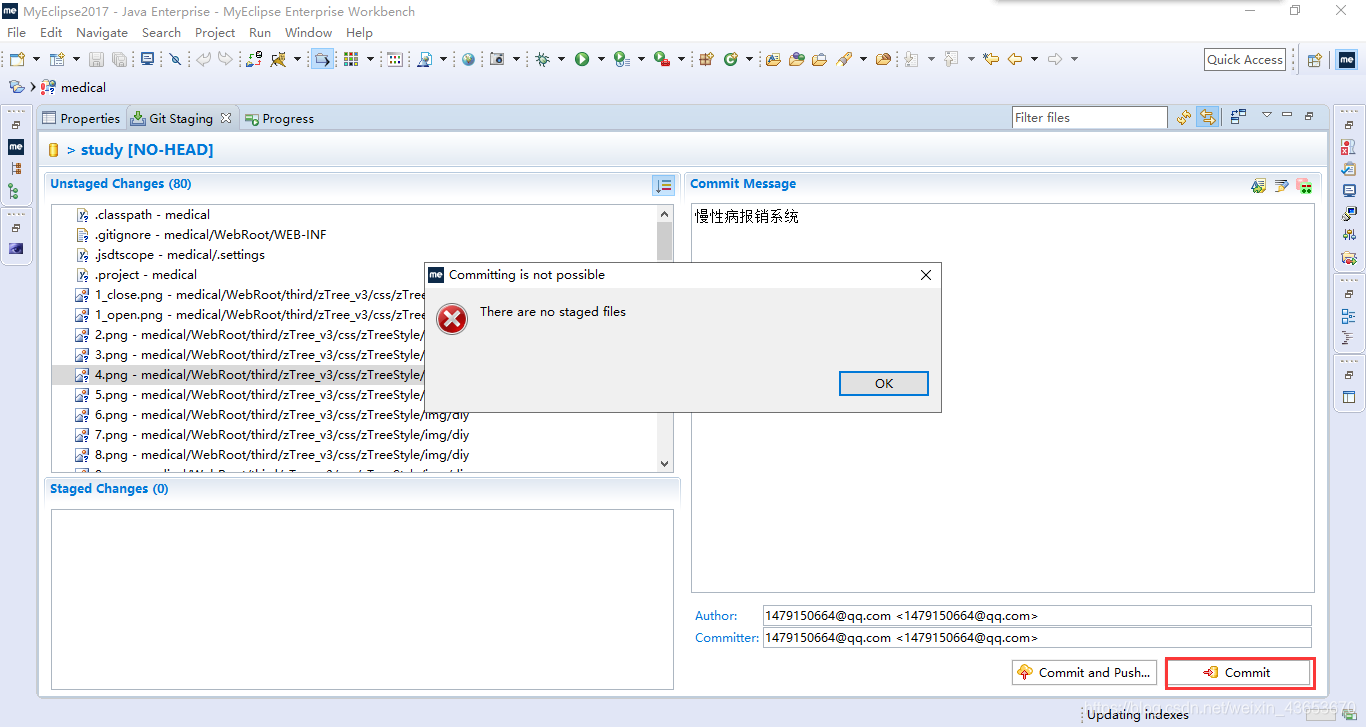Screen dimensions: 1366x727
Task: Click the Amend commit icon
Action: [1258, 185]
